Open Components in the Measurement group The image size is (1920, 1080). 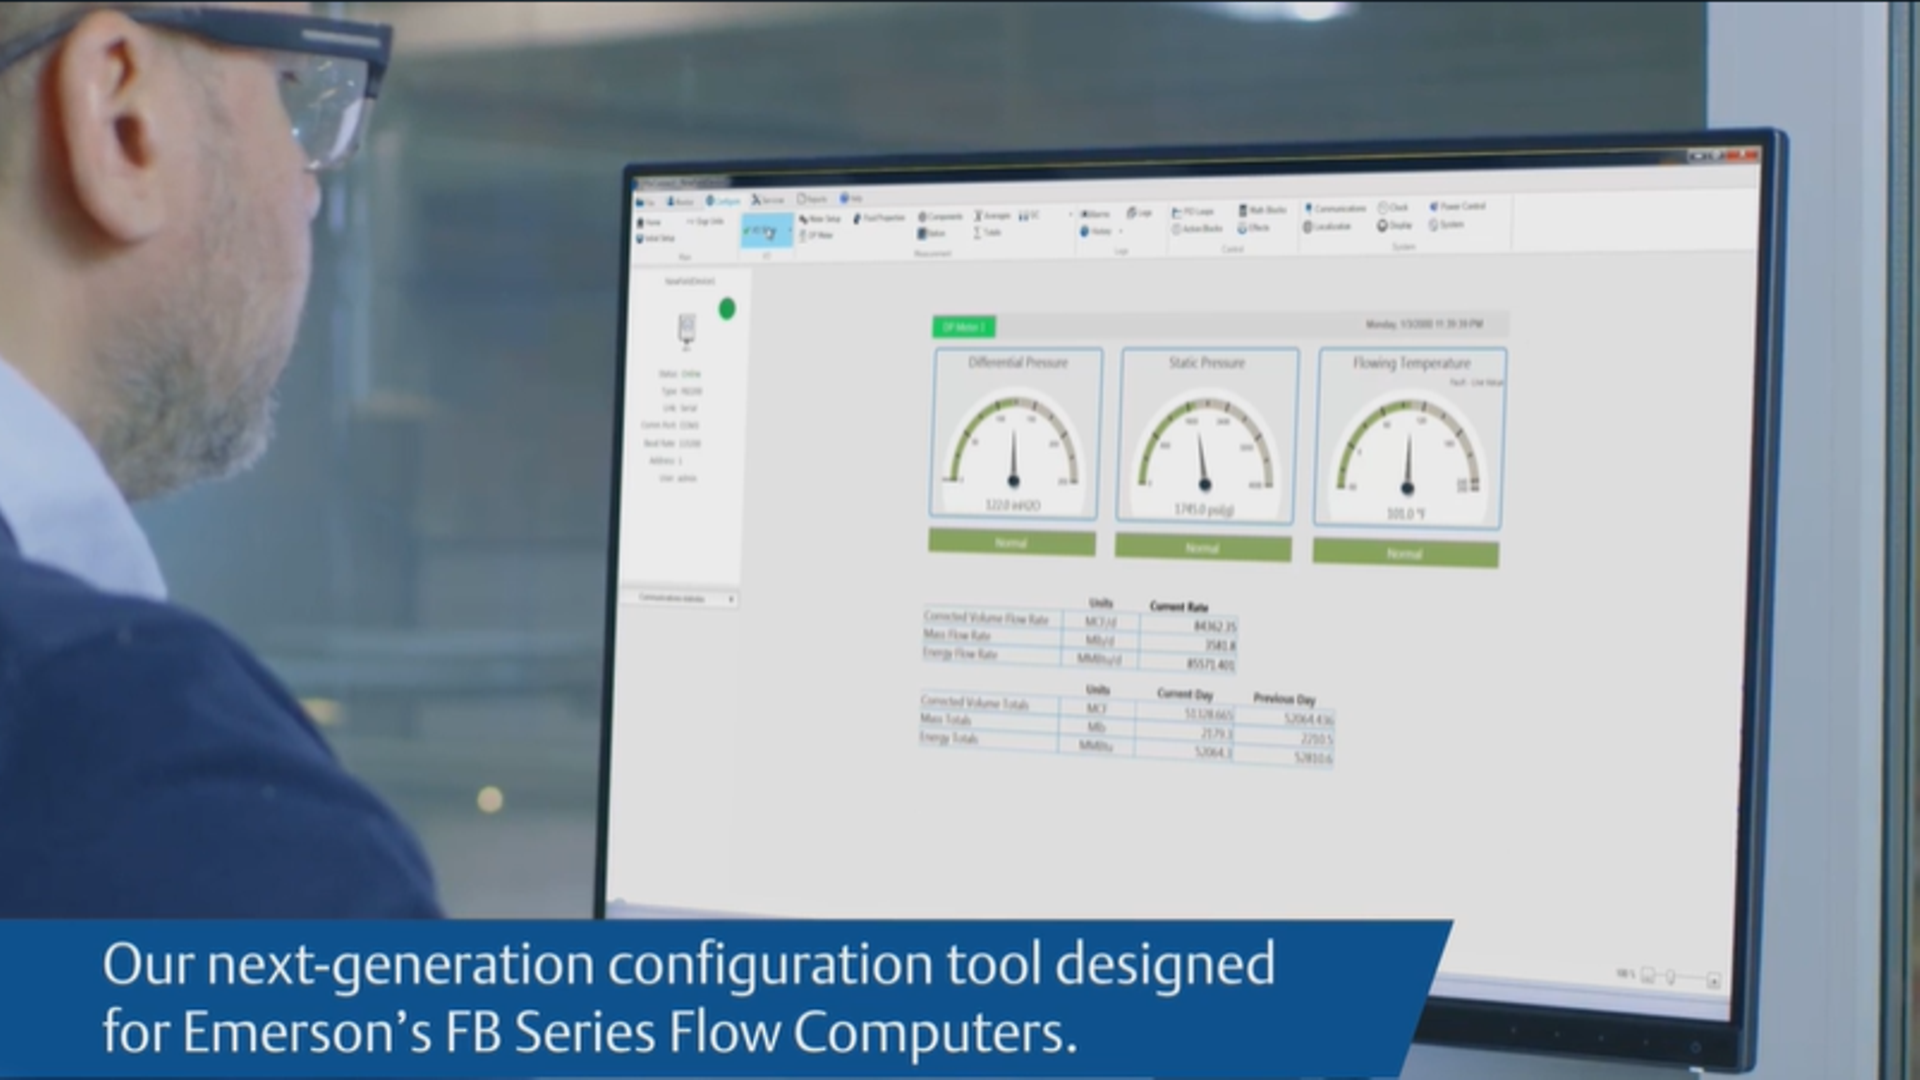[941, 217]
